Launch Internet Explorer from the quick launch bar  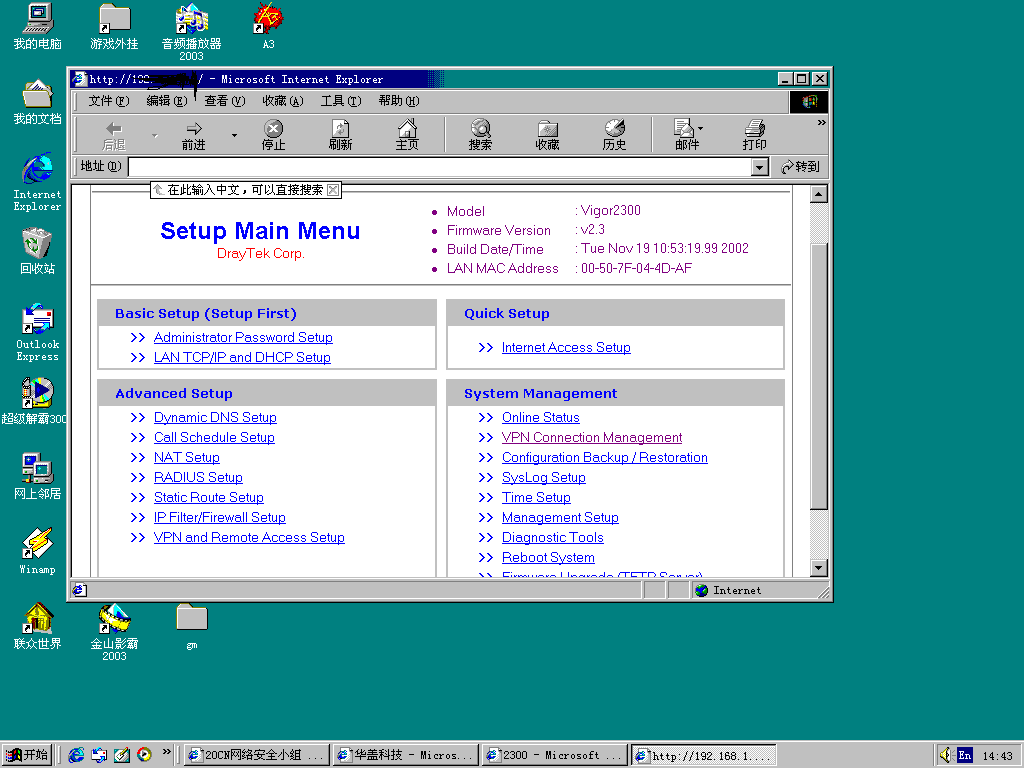(x=76, y=755)
